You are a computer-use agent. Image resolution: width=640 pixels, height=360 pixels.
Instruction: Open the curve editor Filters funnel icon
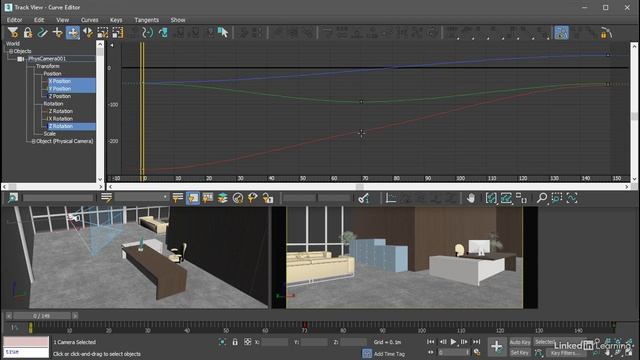pyautogui.click(x=13, y=33)
